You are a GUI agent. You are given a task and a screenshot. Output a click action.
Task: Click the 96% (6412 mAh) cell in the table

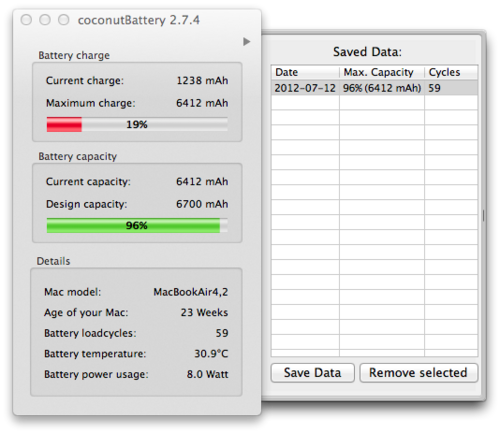382,88
